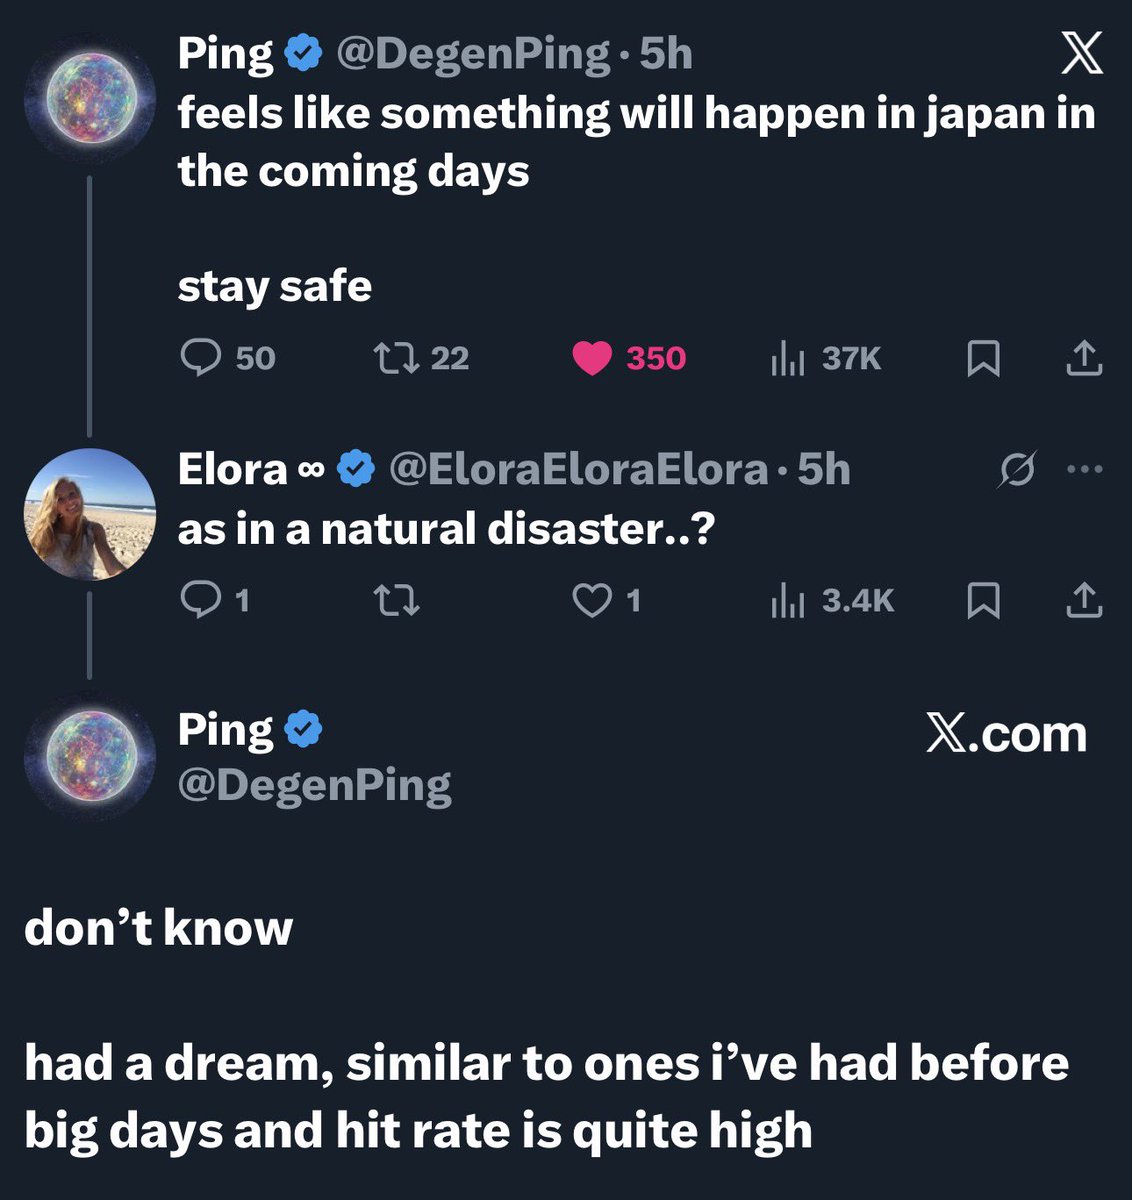Click the Grok icon on Elora's reply
The image size is (1132, 1200).
[x=1016, y=469]
